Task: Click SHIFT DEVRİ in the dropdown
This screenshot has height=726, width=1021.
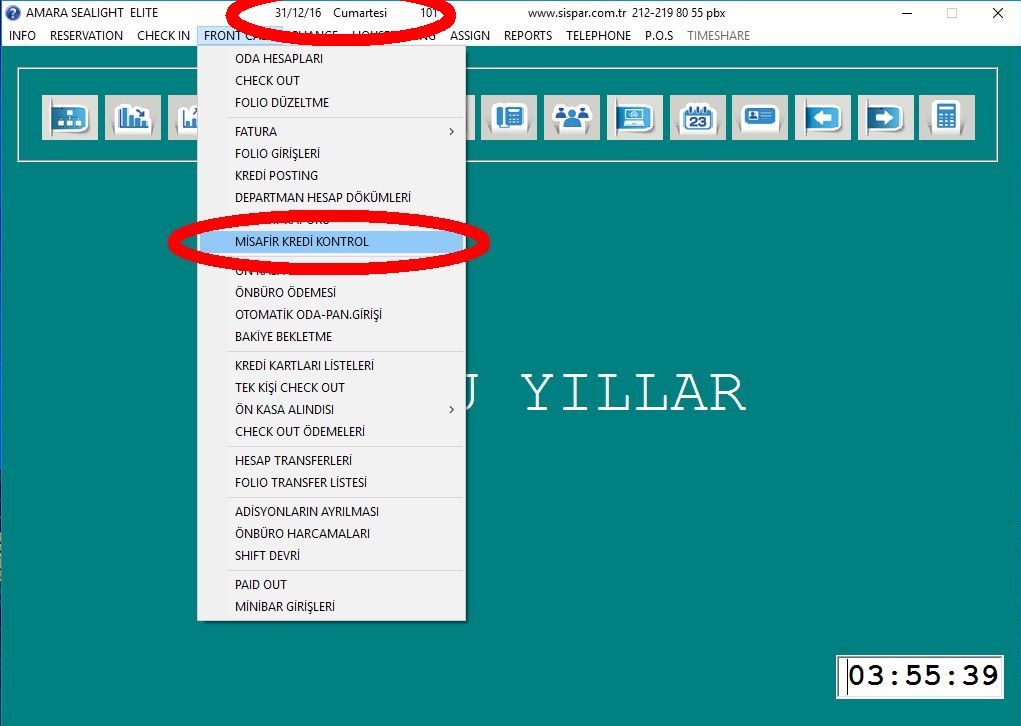Action: [267, 555]
